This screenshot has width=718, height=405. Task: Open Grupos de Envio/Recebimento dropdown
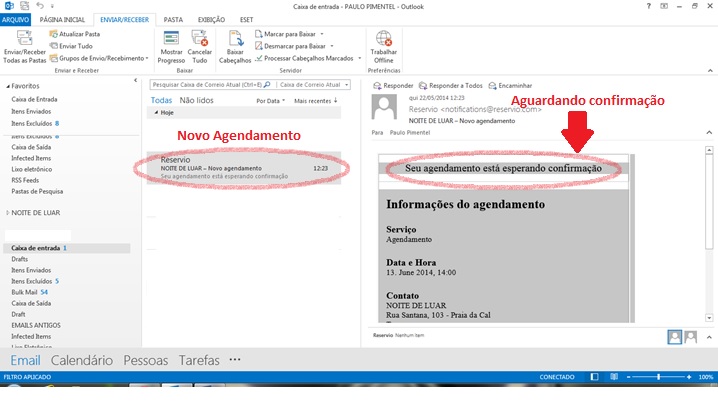pos(100,58)
